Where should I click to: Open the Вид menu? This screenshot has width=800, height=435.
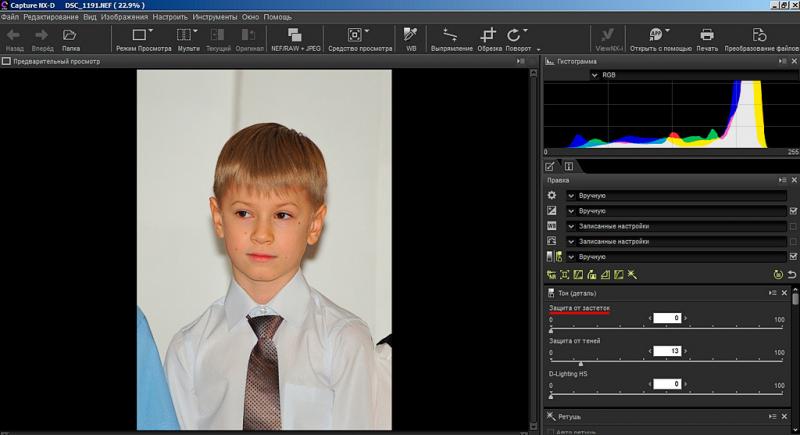[90, 17]
